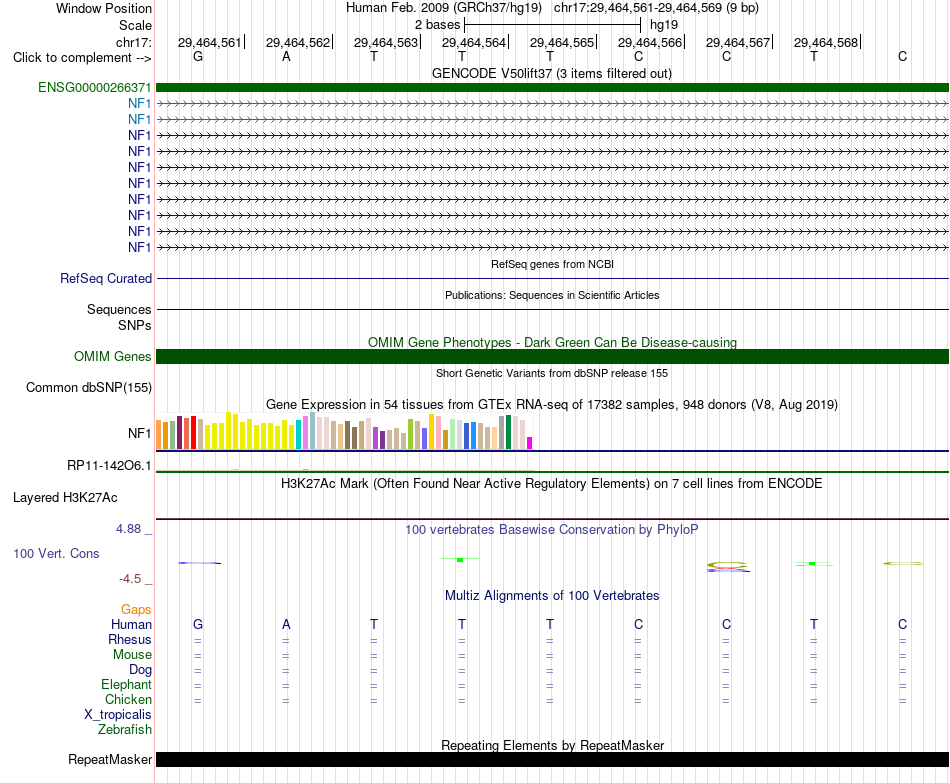Click the ENSG00000266371 track label

(95, 87)
